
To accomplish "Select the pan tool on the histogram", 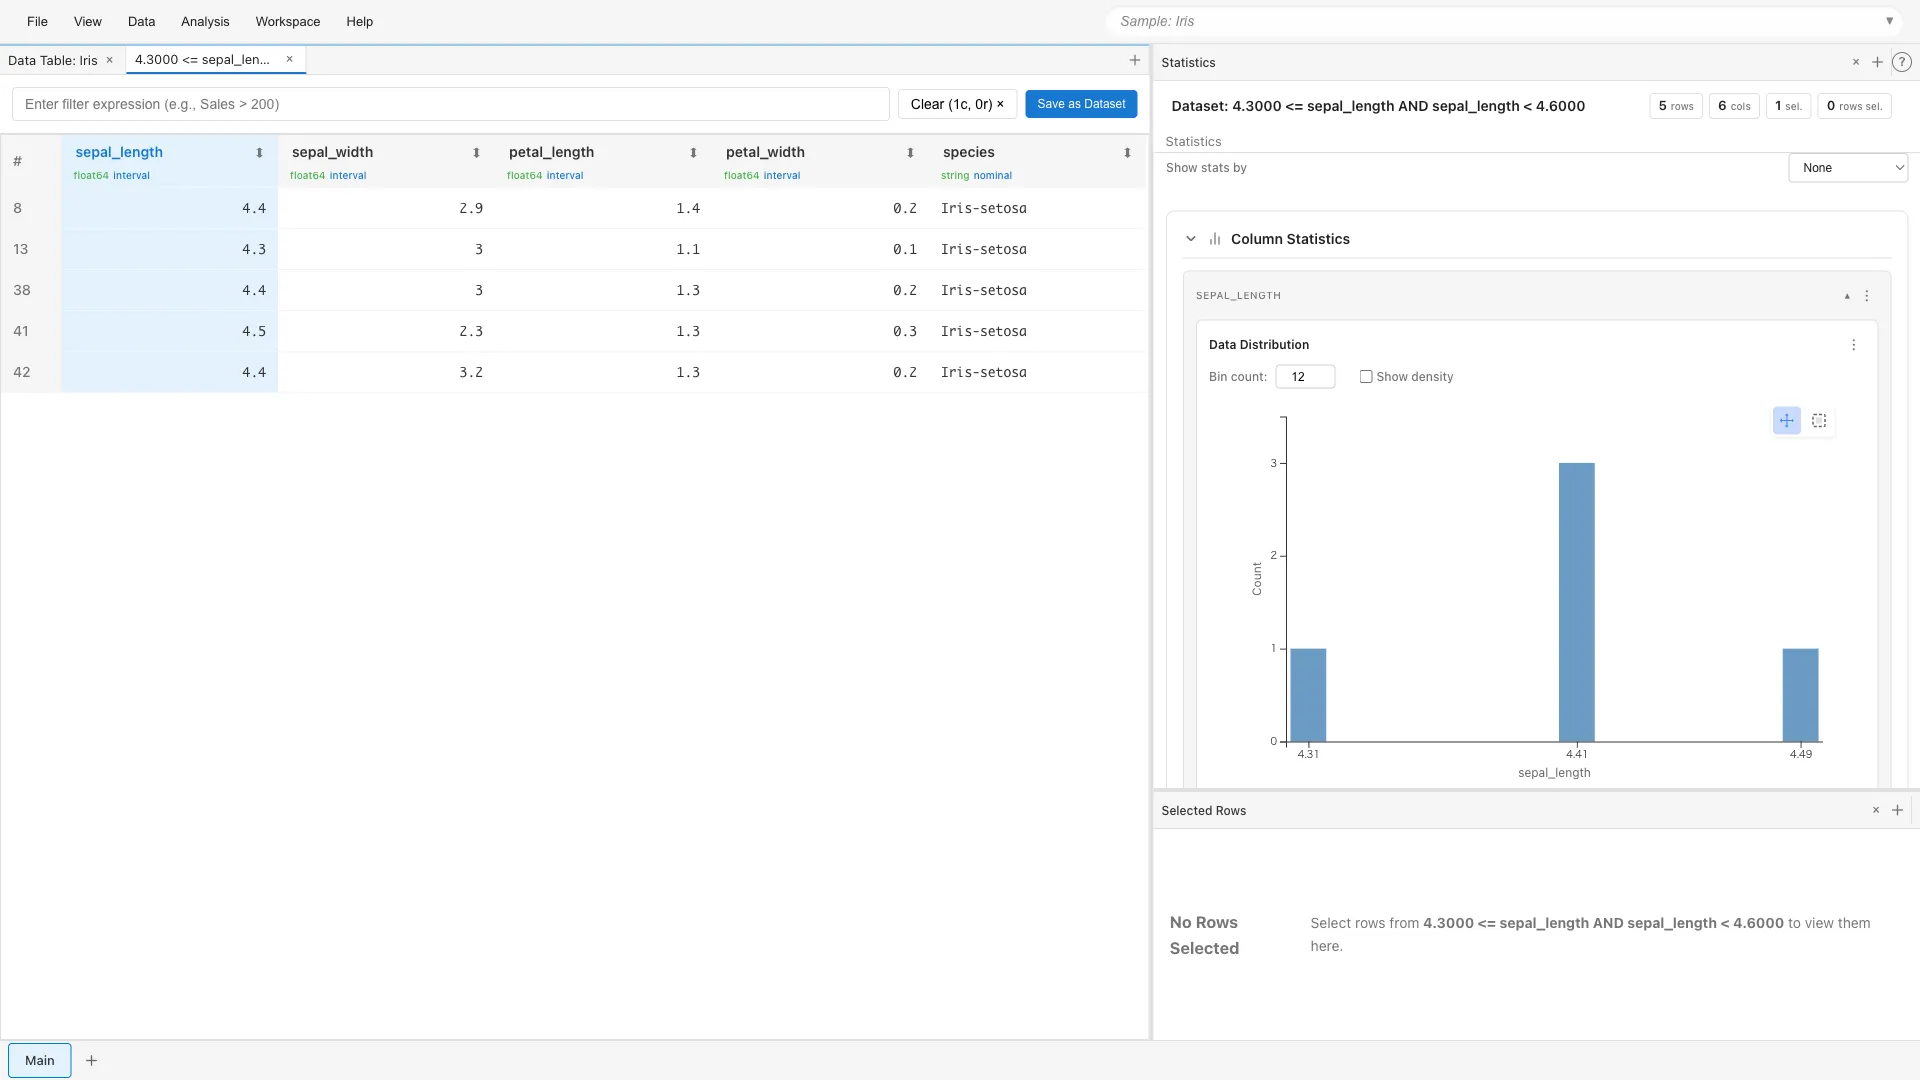I will (1786, 420).
